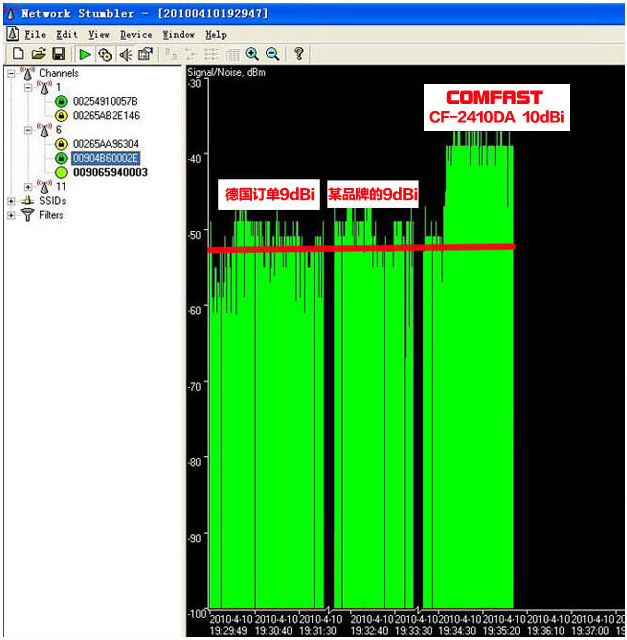Select MAC entry 00265AB2E146
The width and height of the screenshot is (627, 640).
(107, 116)
